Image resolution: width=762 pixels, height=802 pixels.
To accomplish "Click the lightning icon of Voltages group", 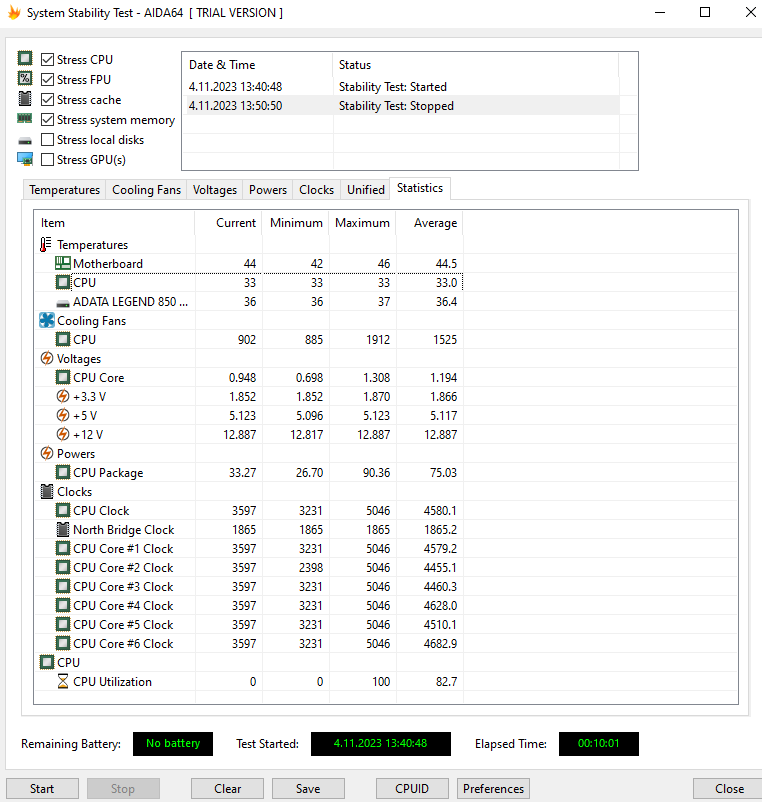I will (x=47, y=359).
